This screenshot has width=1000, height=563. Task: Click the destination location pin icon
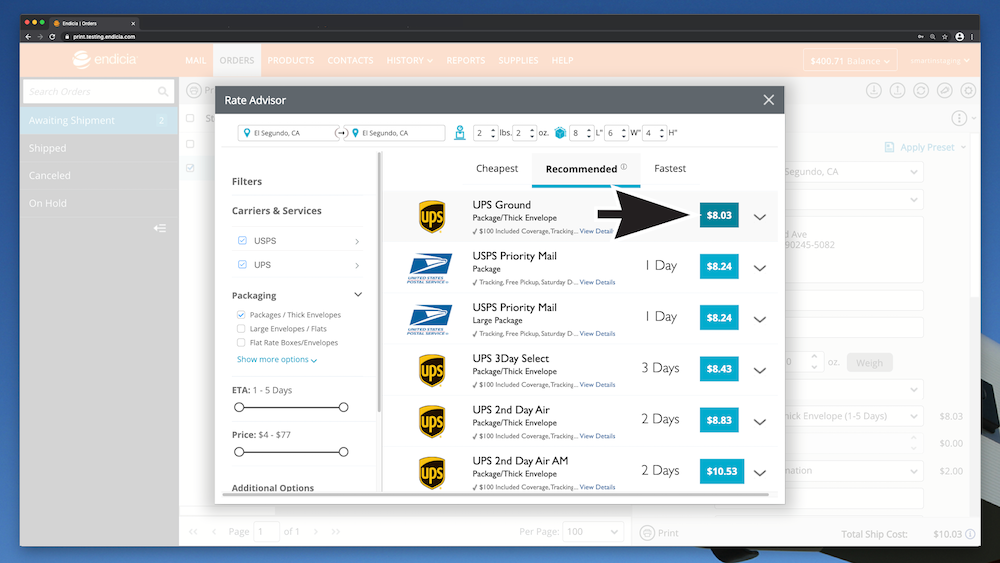click(355, 133)
